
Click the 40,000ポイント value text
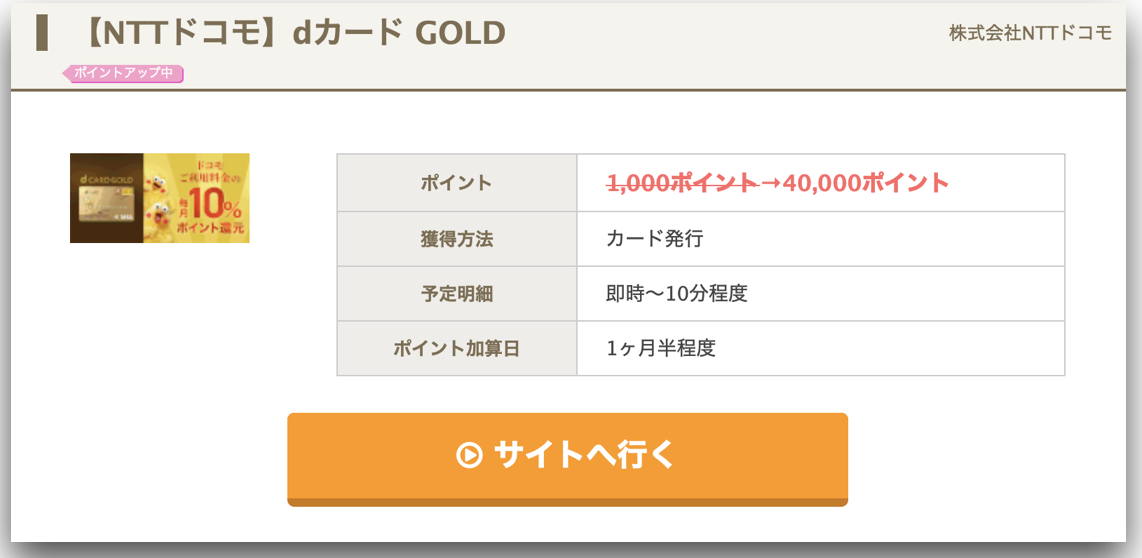pos(866,183)
